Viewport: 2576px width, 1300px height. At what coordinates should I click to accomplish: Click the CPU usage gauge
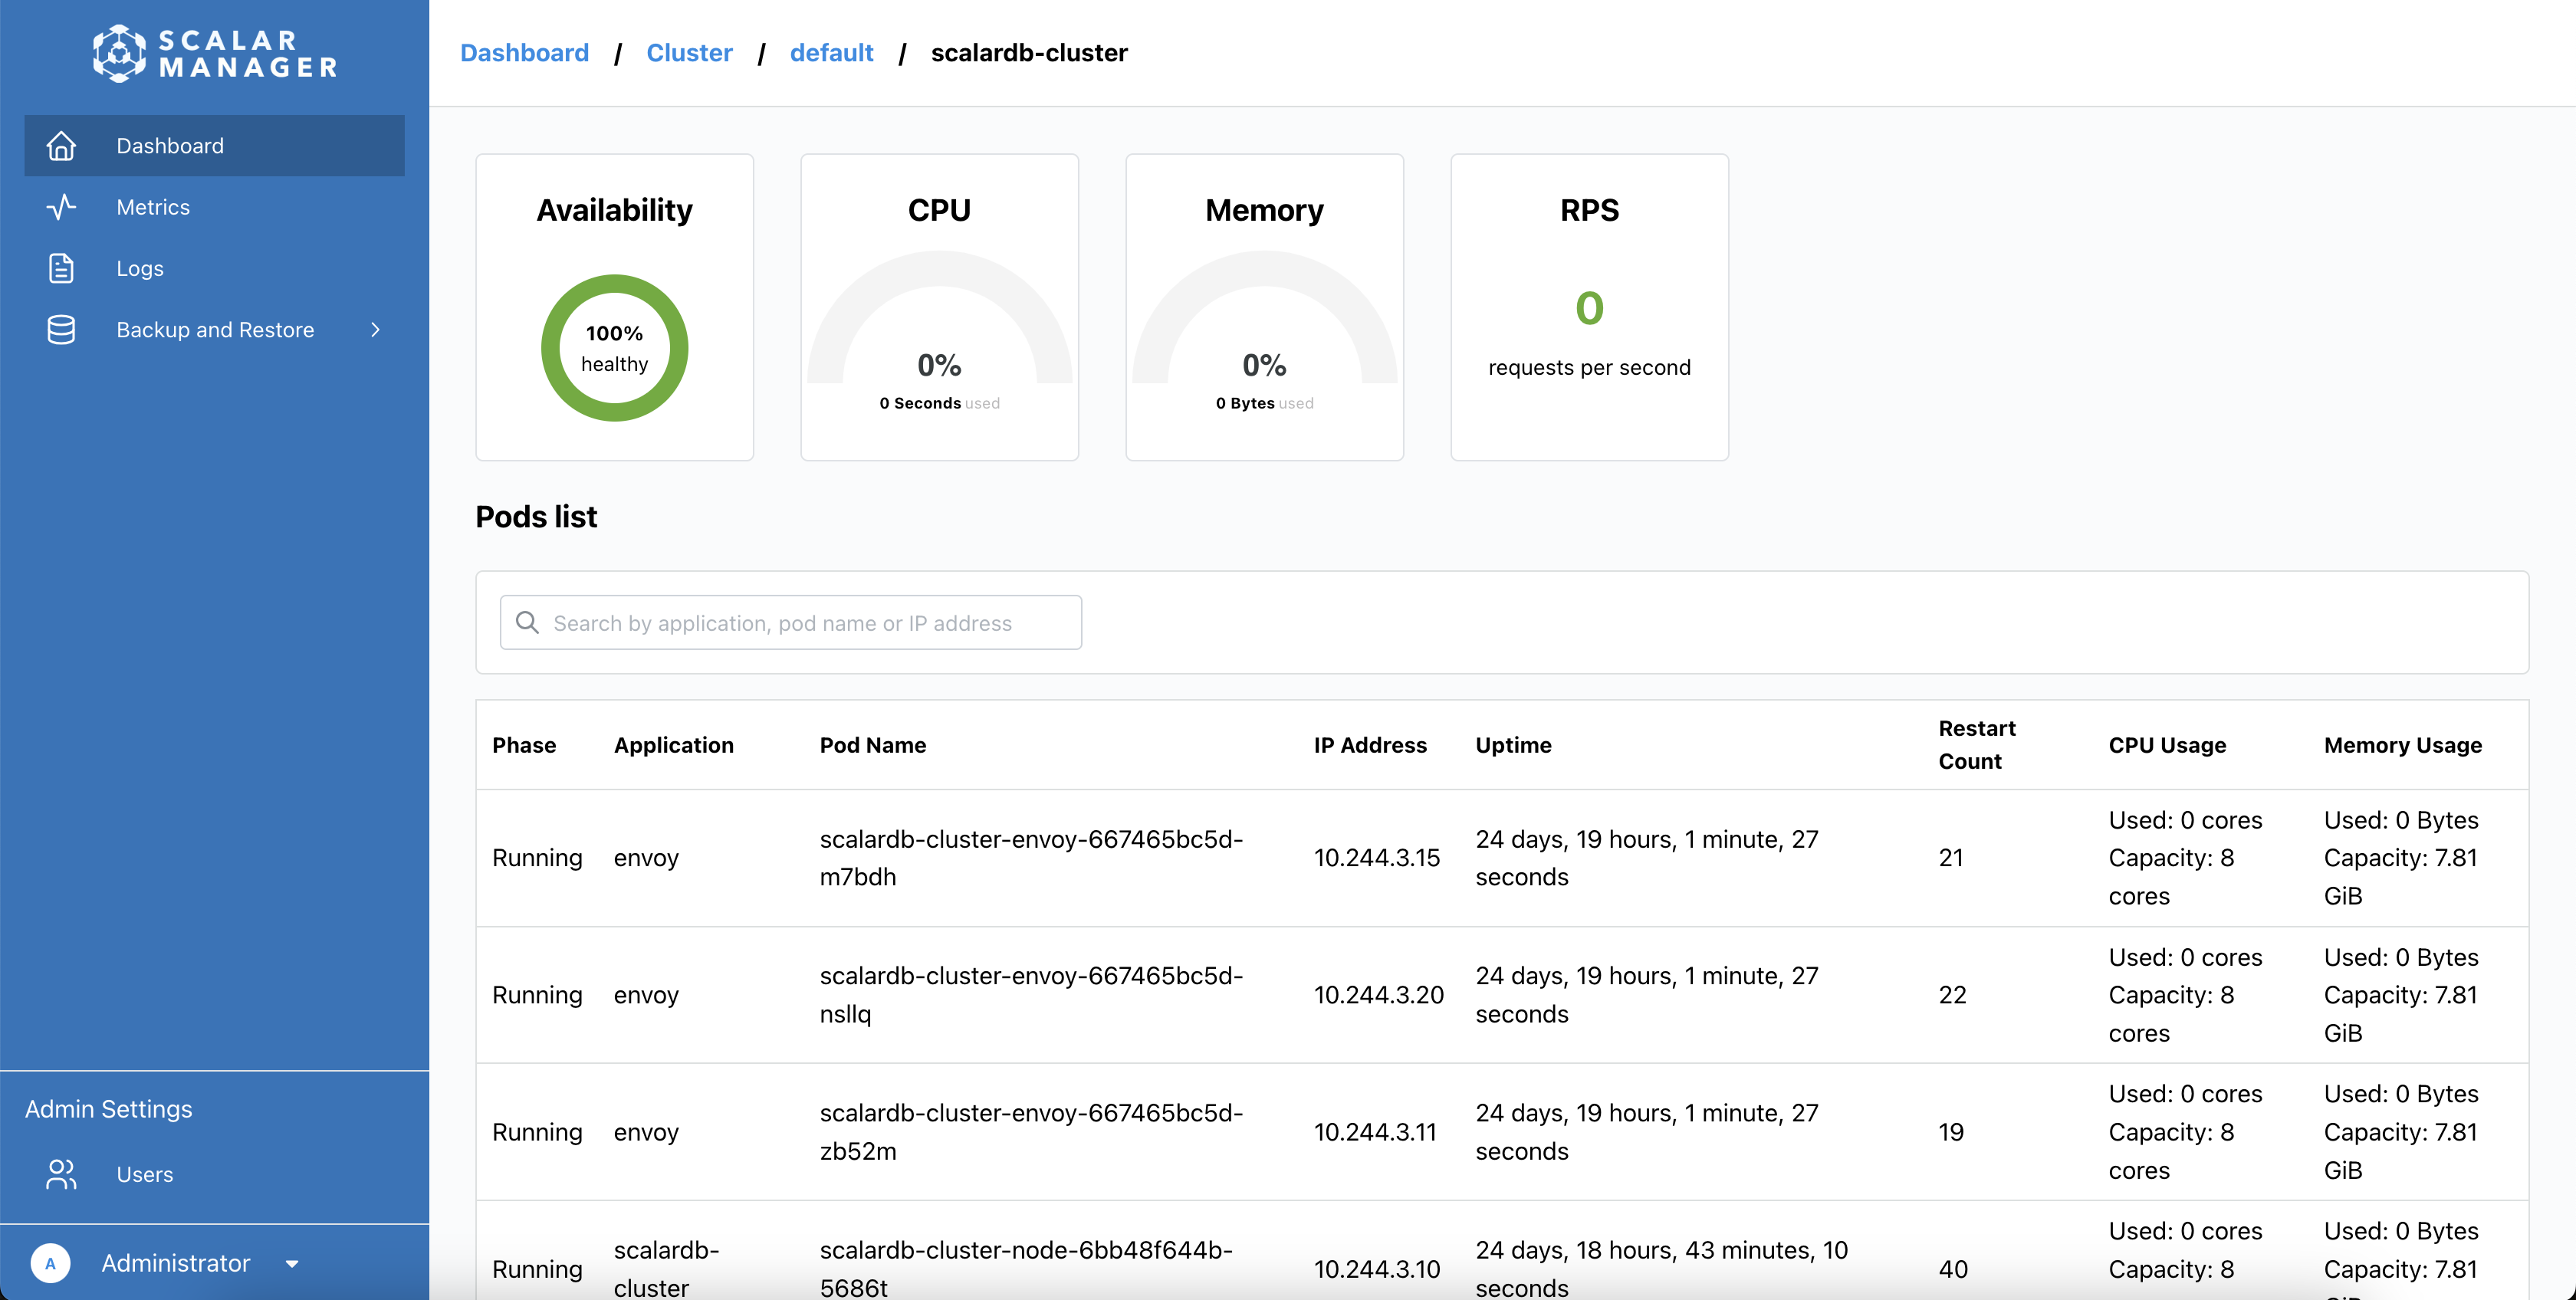click(x=939, y=330)
